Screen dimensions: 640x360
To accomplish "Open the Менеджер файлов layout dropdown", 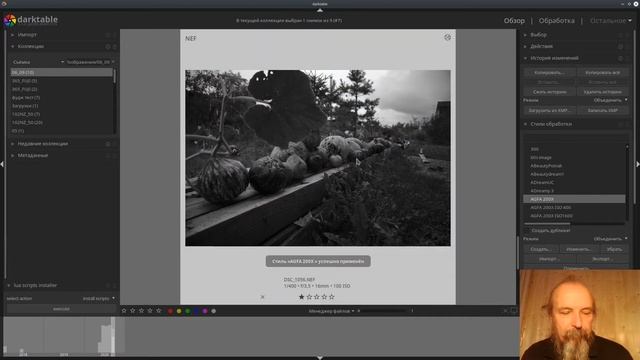I will coord(331,311).
